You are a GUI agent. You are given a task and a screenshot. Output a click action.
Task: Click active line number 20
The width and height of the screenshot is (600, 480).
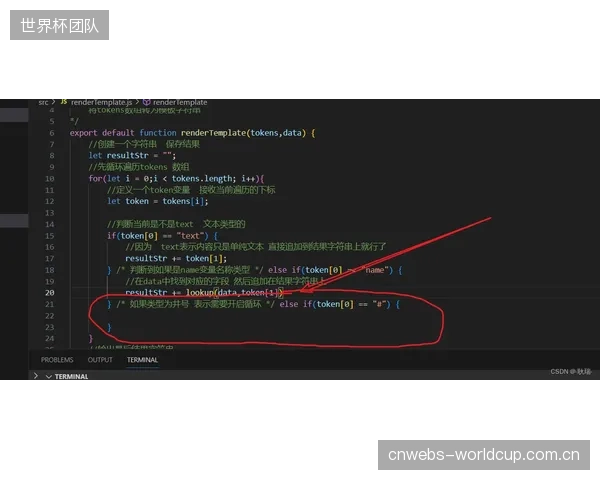[x=50, y=293]
